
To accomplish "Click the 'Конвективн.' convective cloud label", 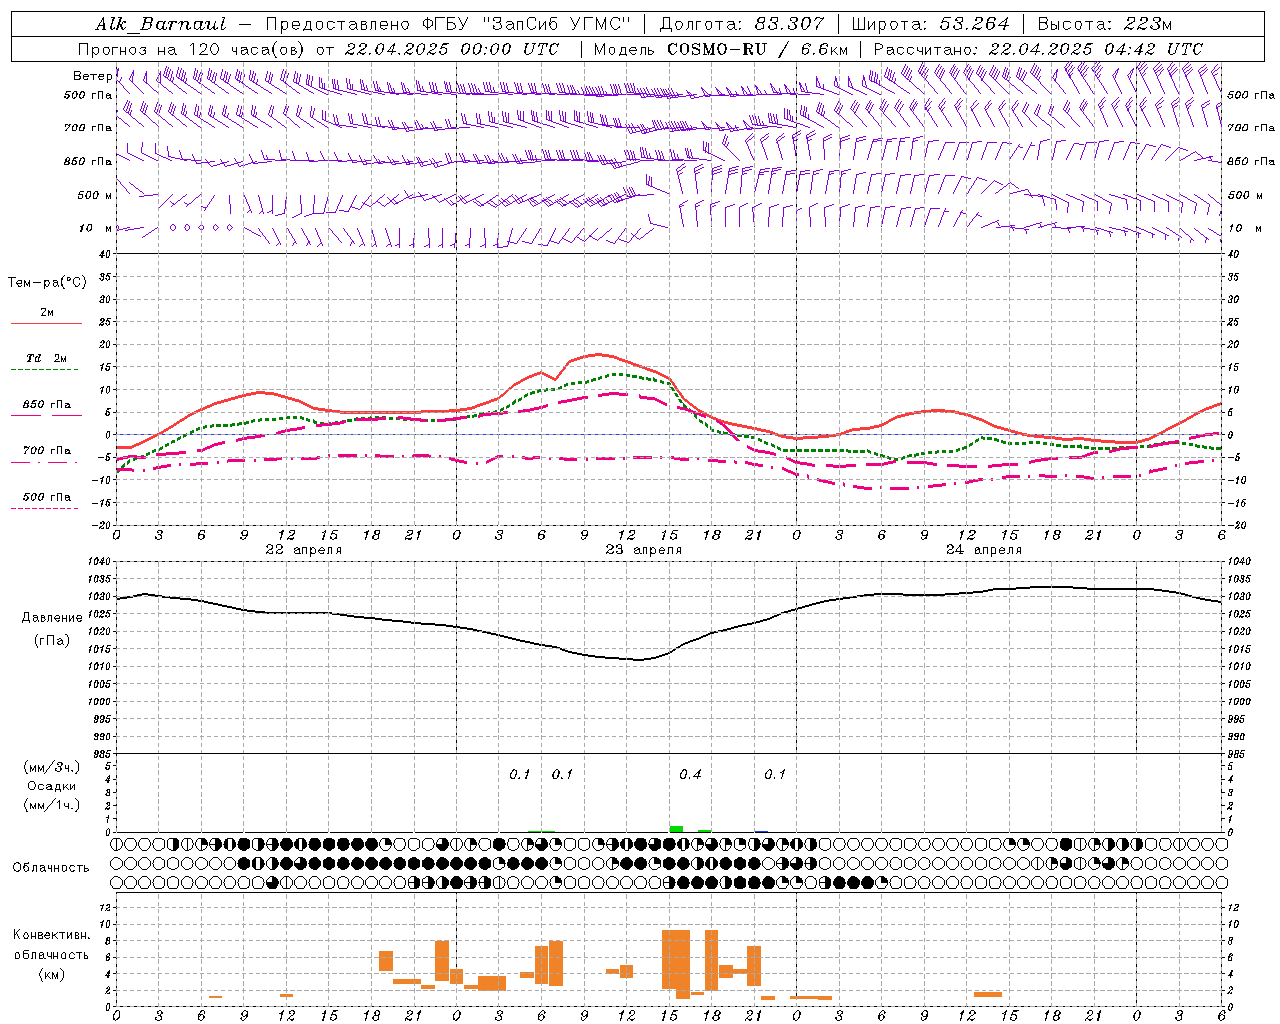I will [52, 935].
